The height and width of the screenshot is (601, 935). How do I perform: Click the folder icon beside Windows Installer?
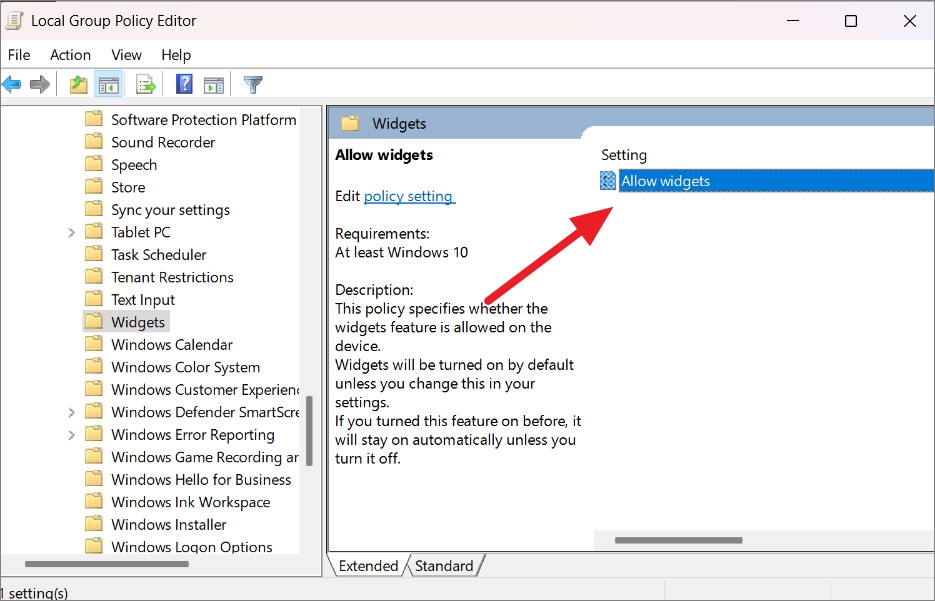coord(94,524)
